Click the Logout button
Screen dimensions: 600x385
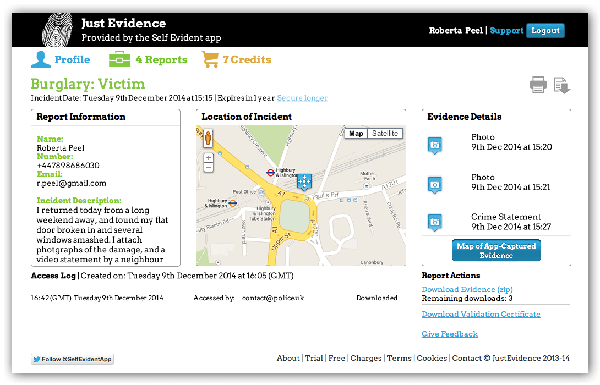[545, 31]
